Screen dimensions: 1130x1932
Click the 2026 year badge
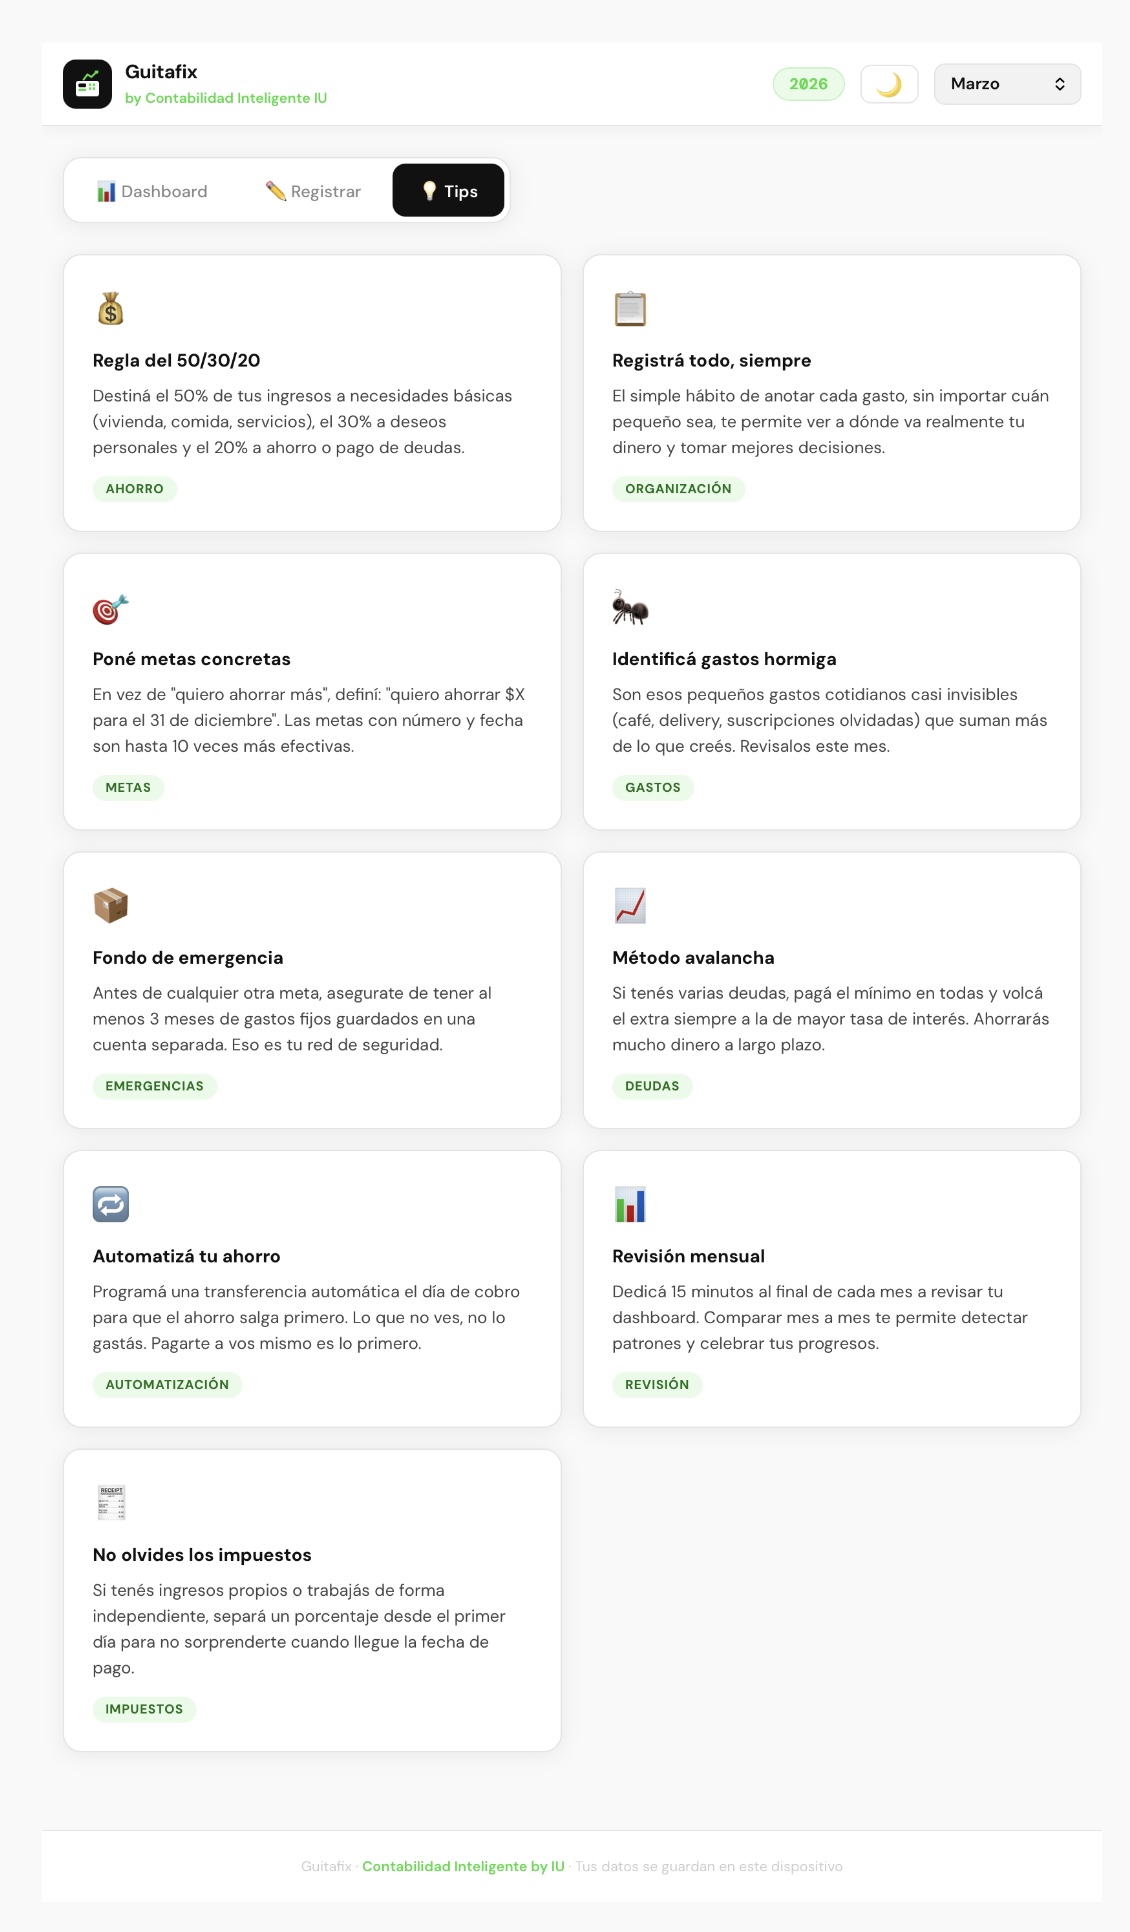(808, 84)
